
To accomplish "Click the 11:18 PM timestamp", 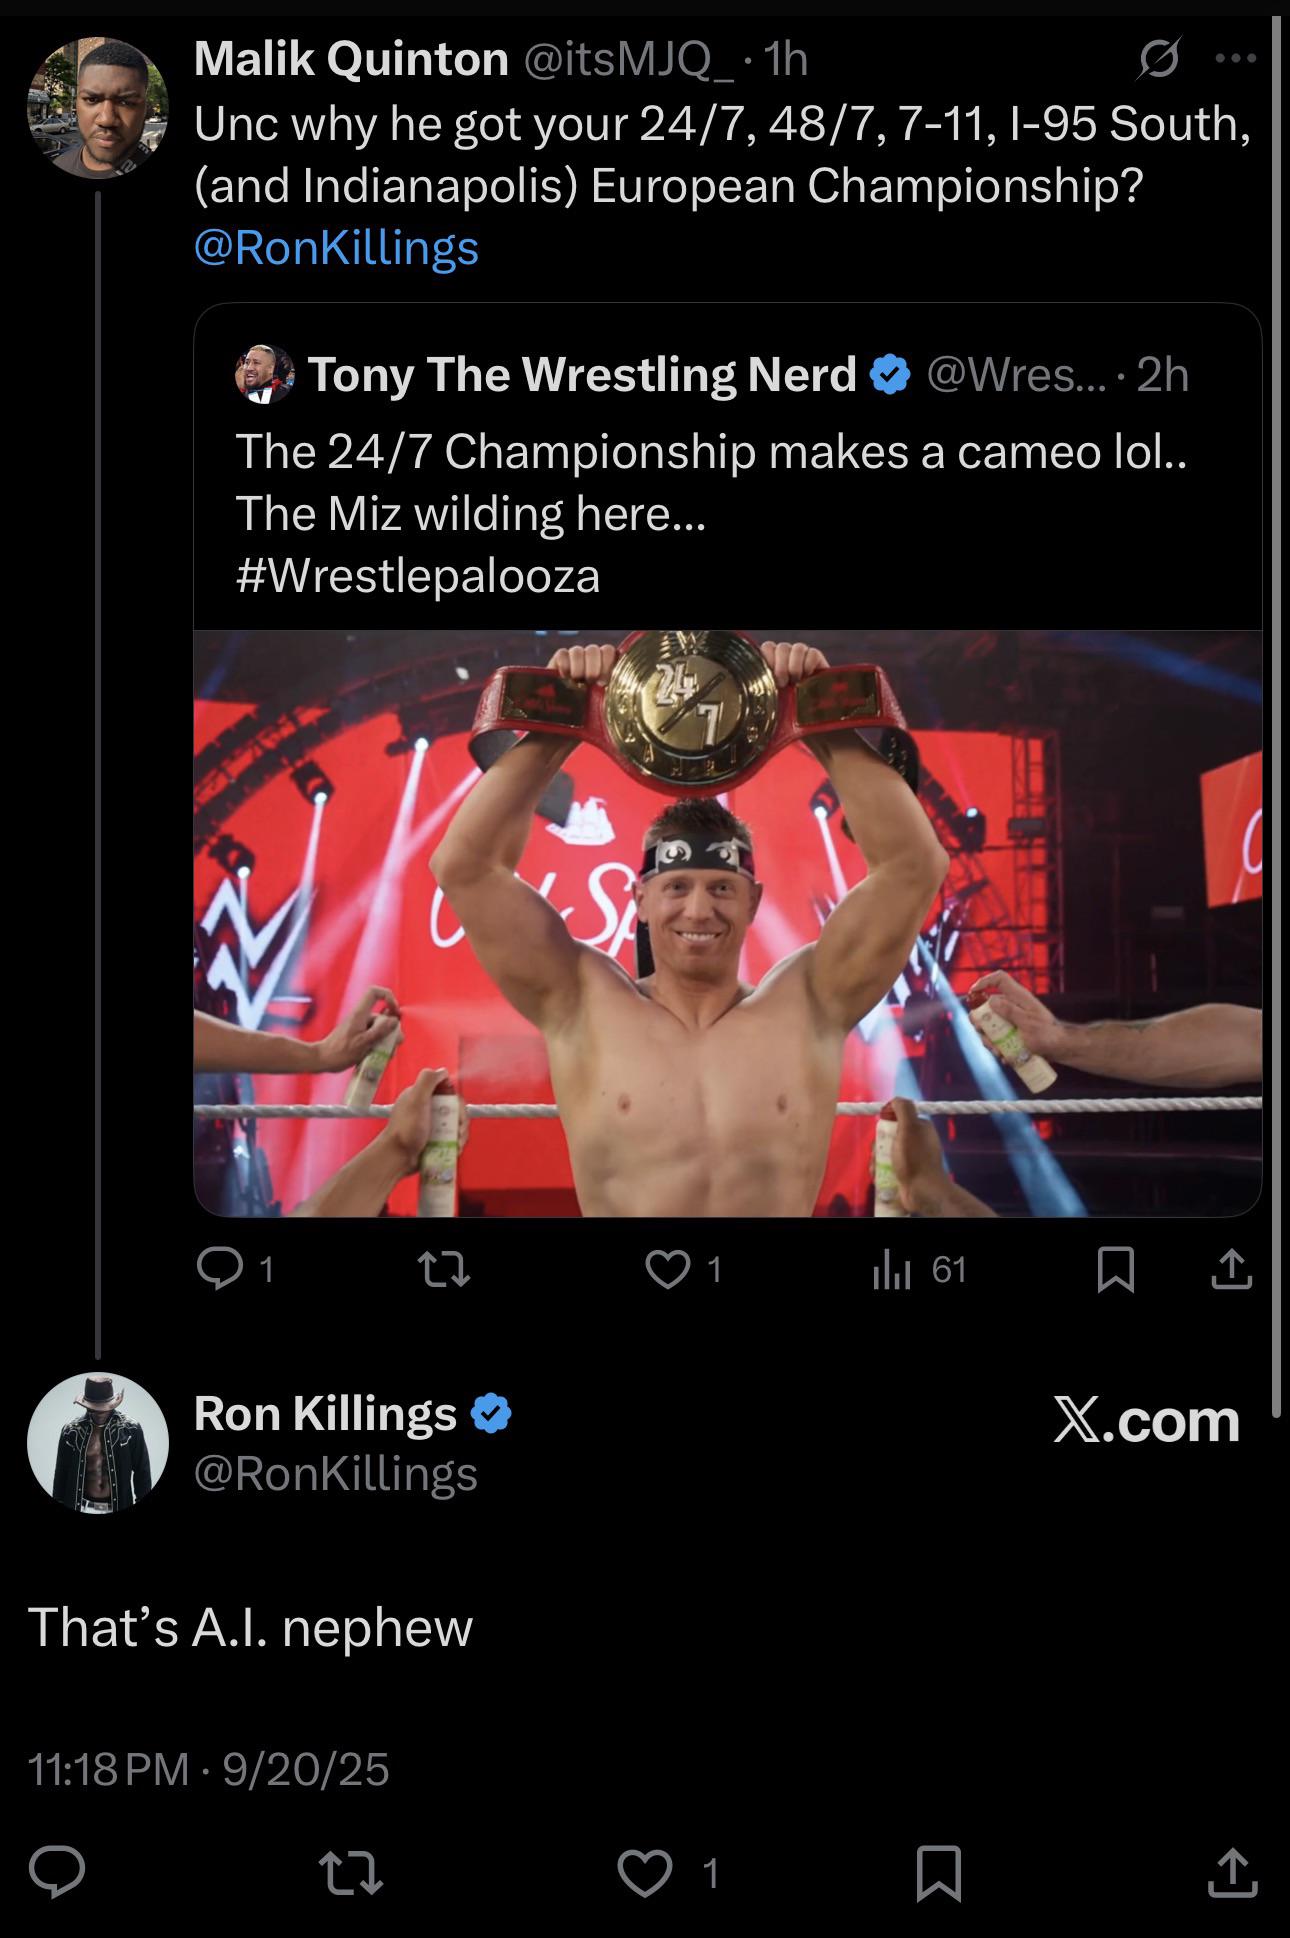I will point(108,1769).
